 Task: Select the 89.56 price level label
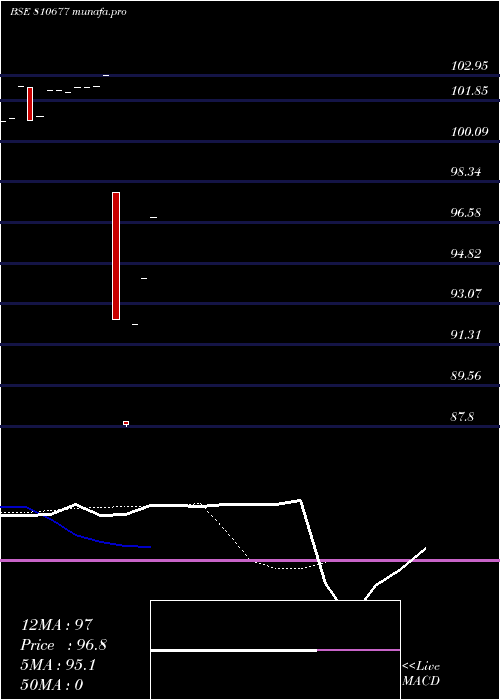pyautogui.click(x=466, y=376)
